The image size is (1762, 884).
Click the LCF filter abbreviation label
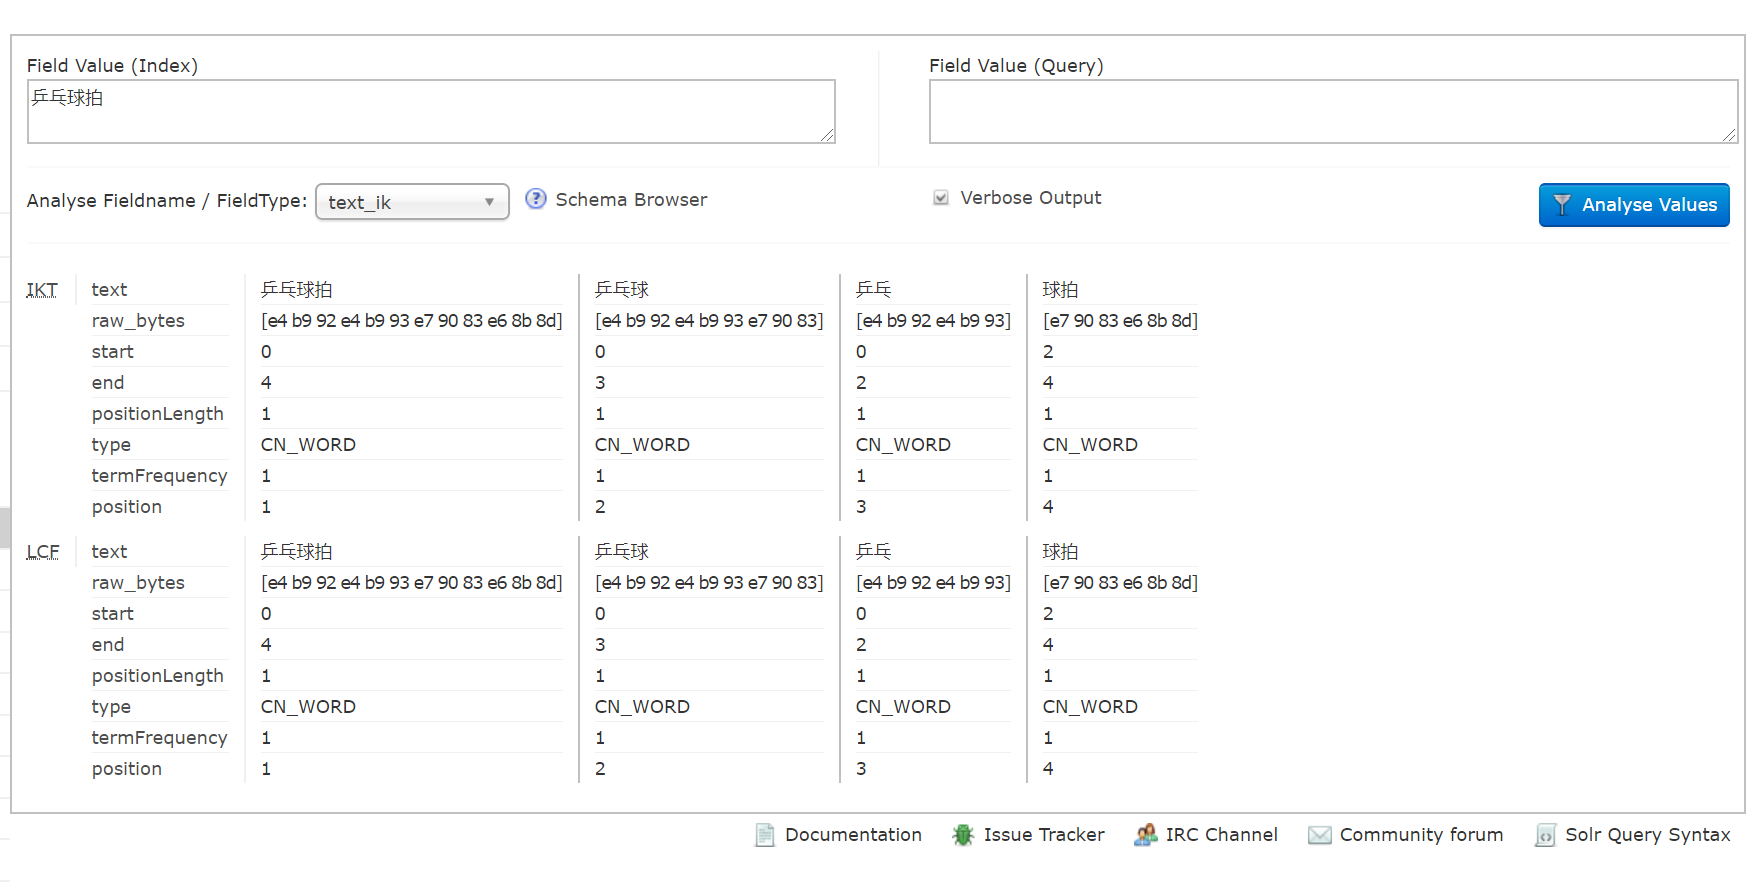43,552
